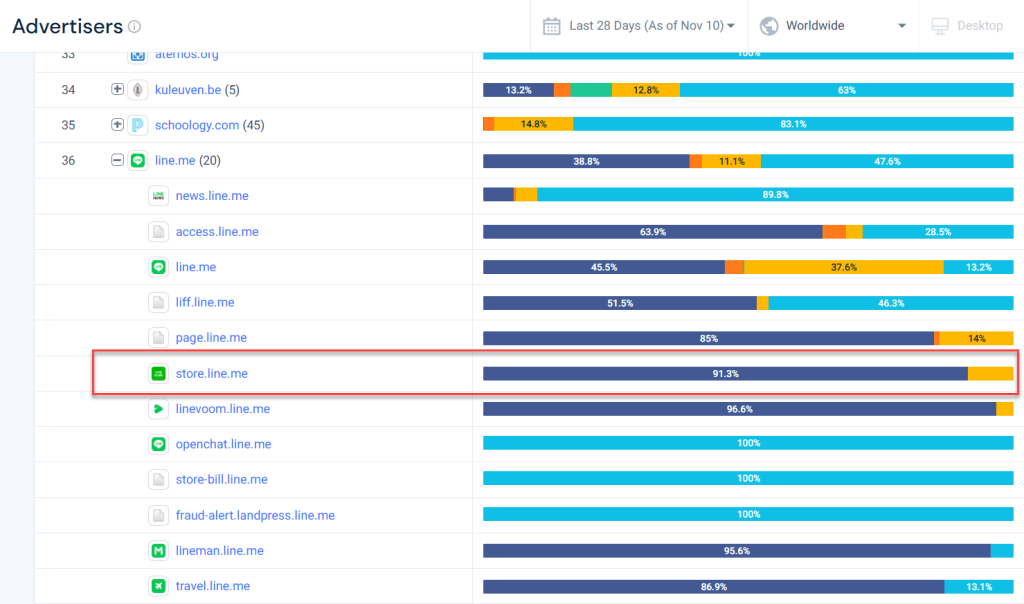
Task: Click the schoology.com favicon
Action: 138,125
